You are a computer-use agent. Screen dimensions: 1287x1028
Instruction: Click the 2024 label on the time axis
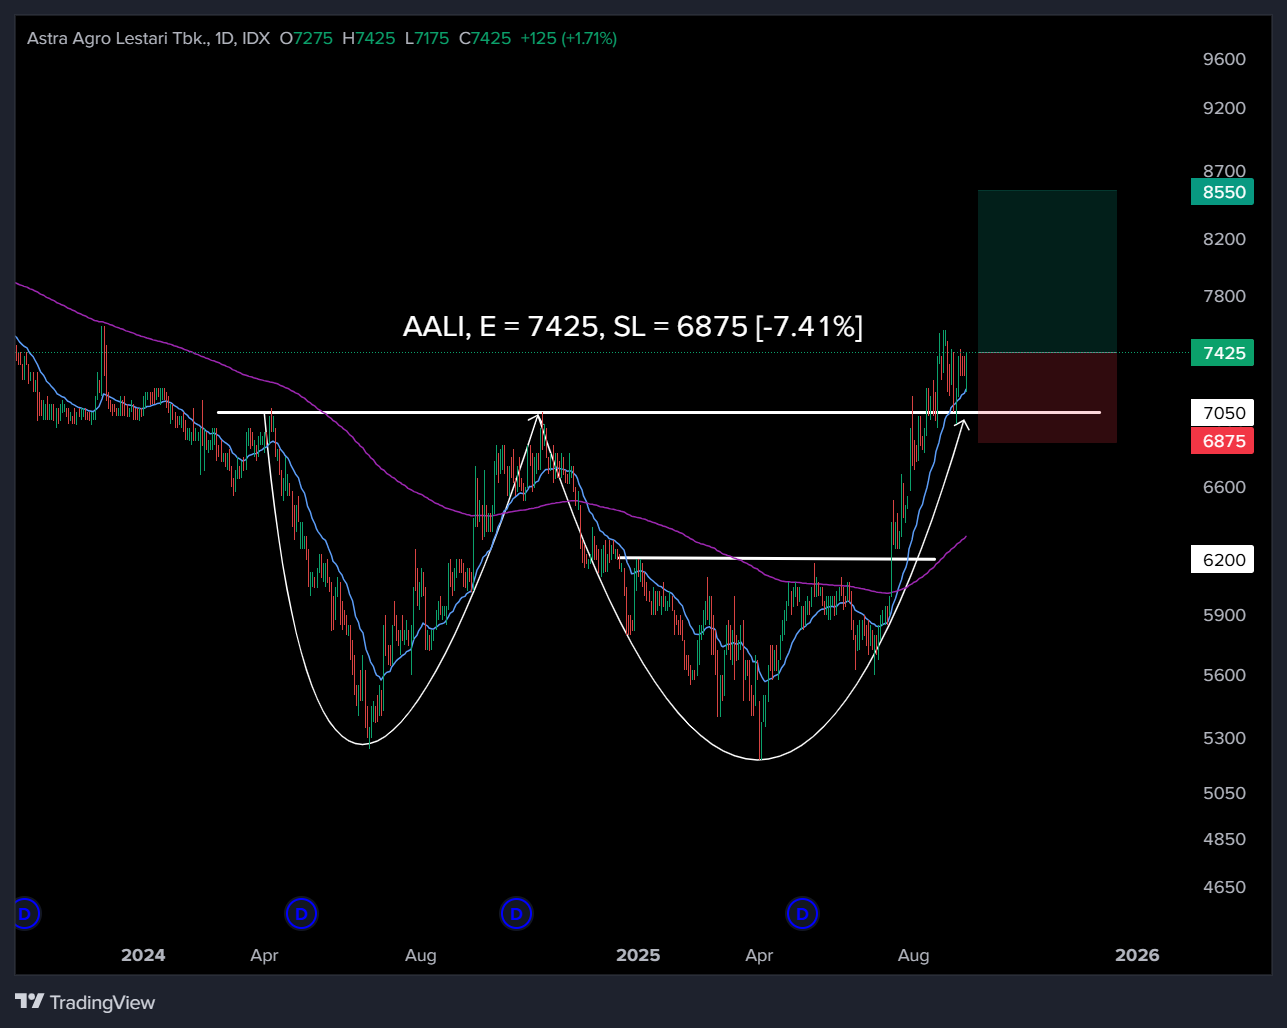tap(143, 955)
